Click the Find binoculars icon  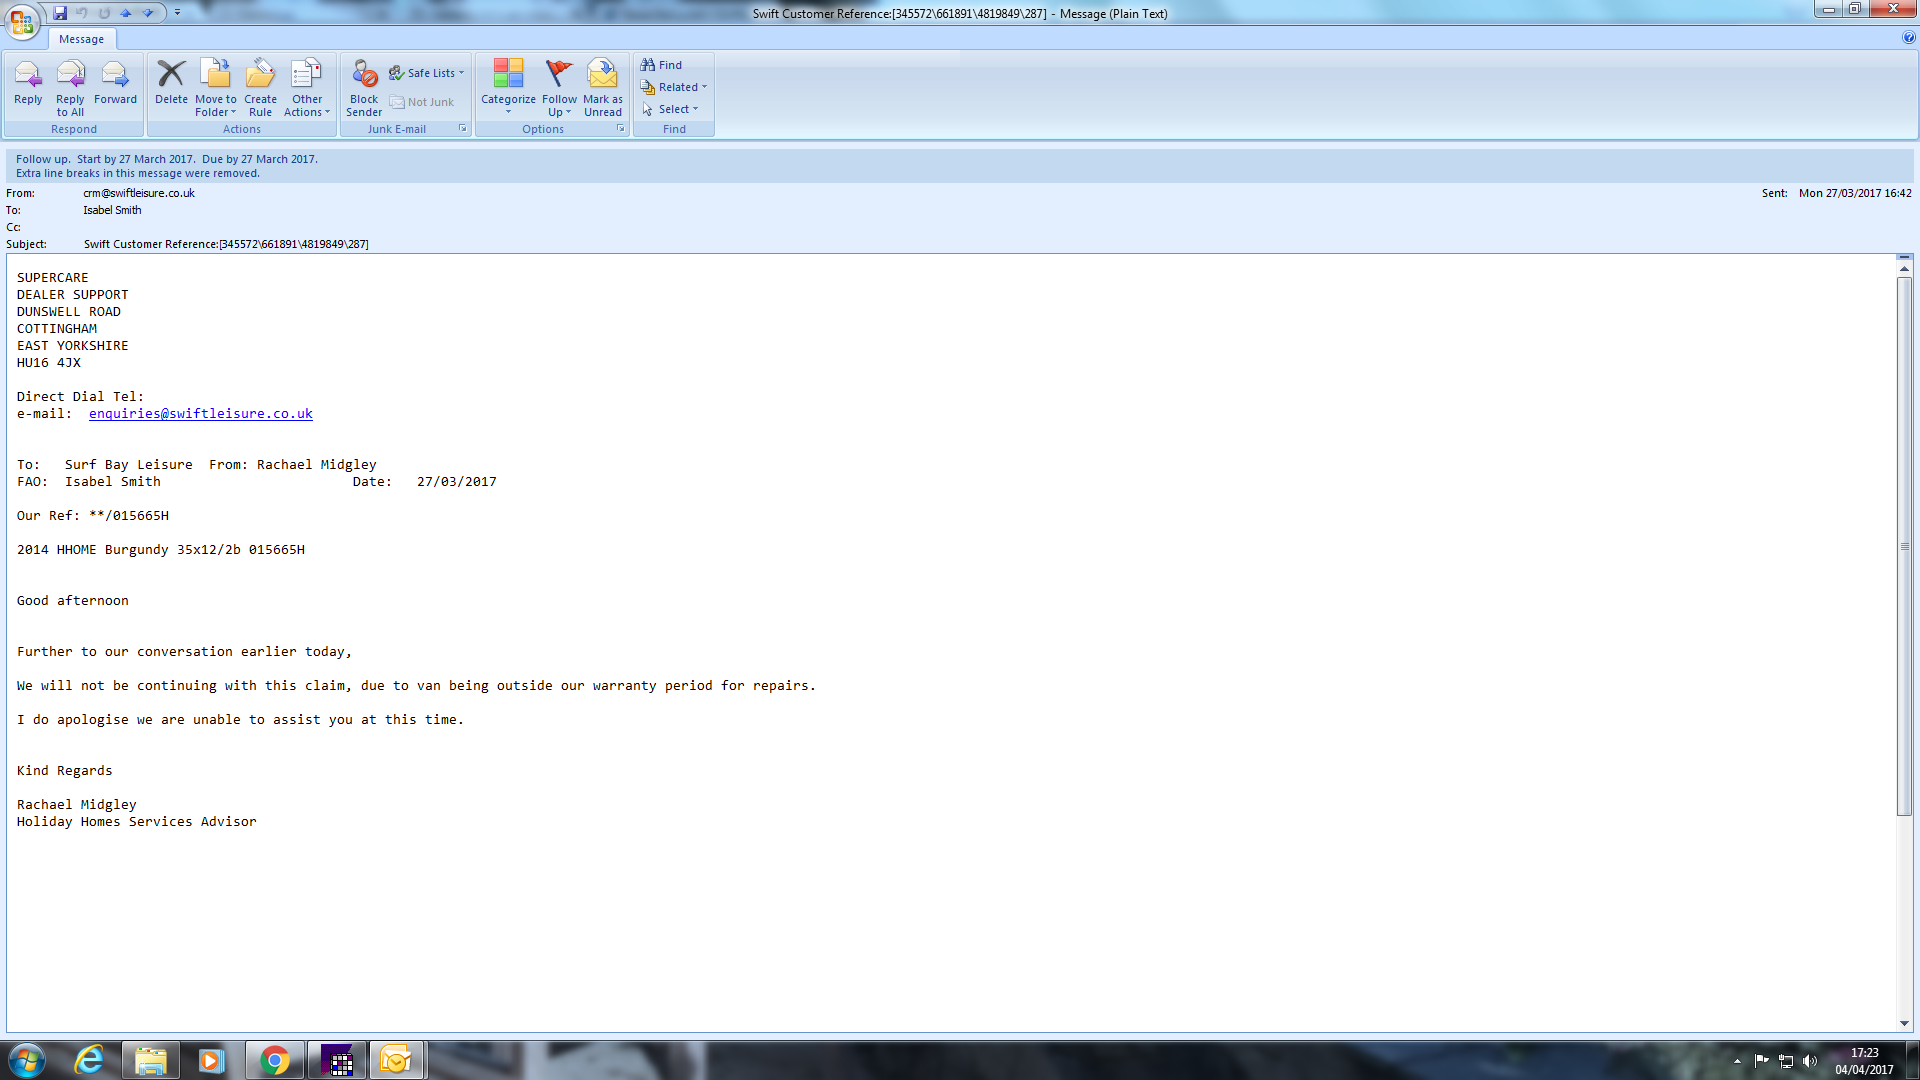pos(648,65)
